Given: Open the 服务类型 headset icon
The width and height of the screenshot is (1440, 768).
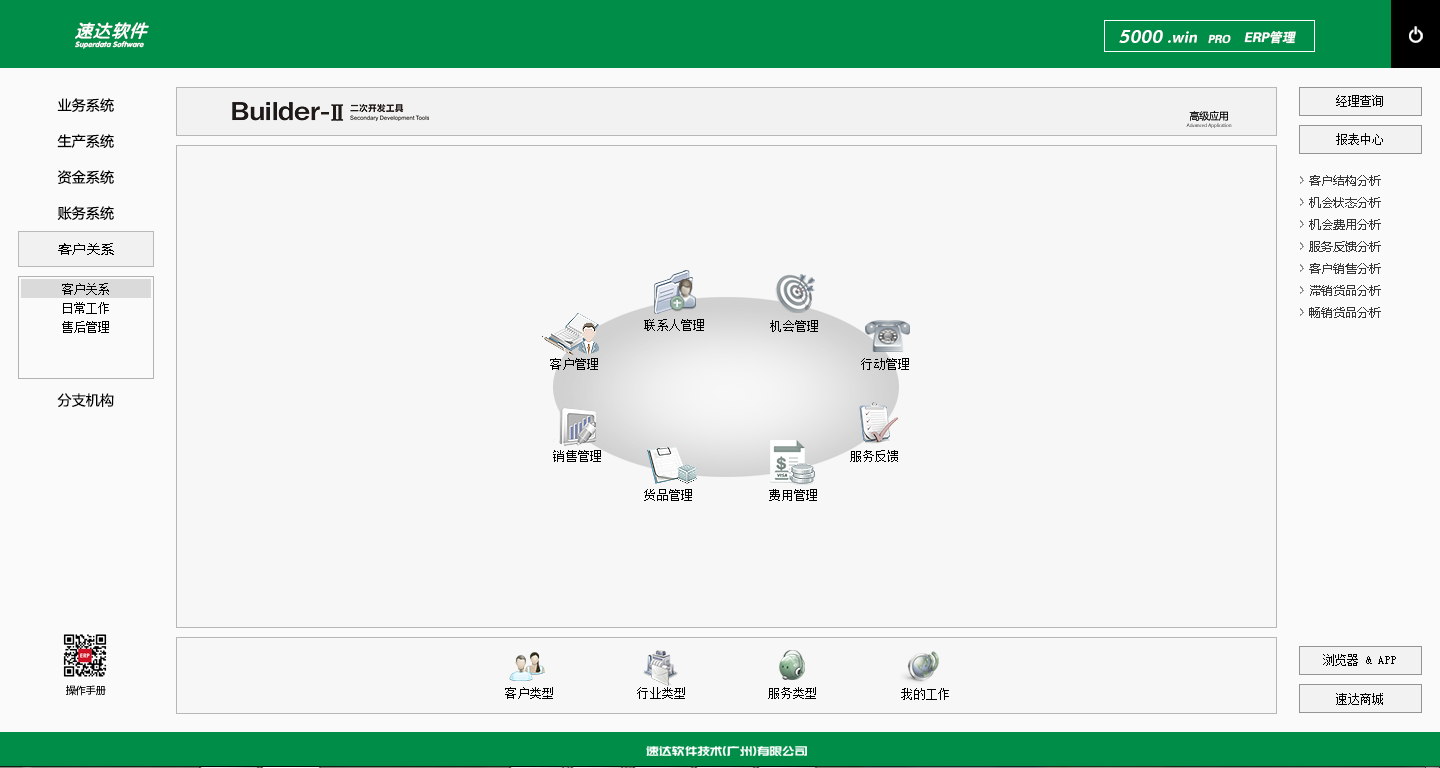Looking at the screenshot, I should point(792,666).
